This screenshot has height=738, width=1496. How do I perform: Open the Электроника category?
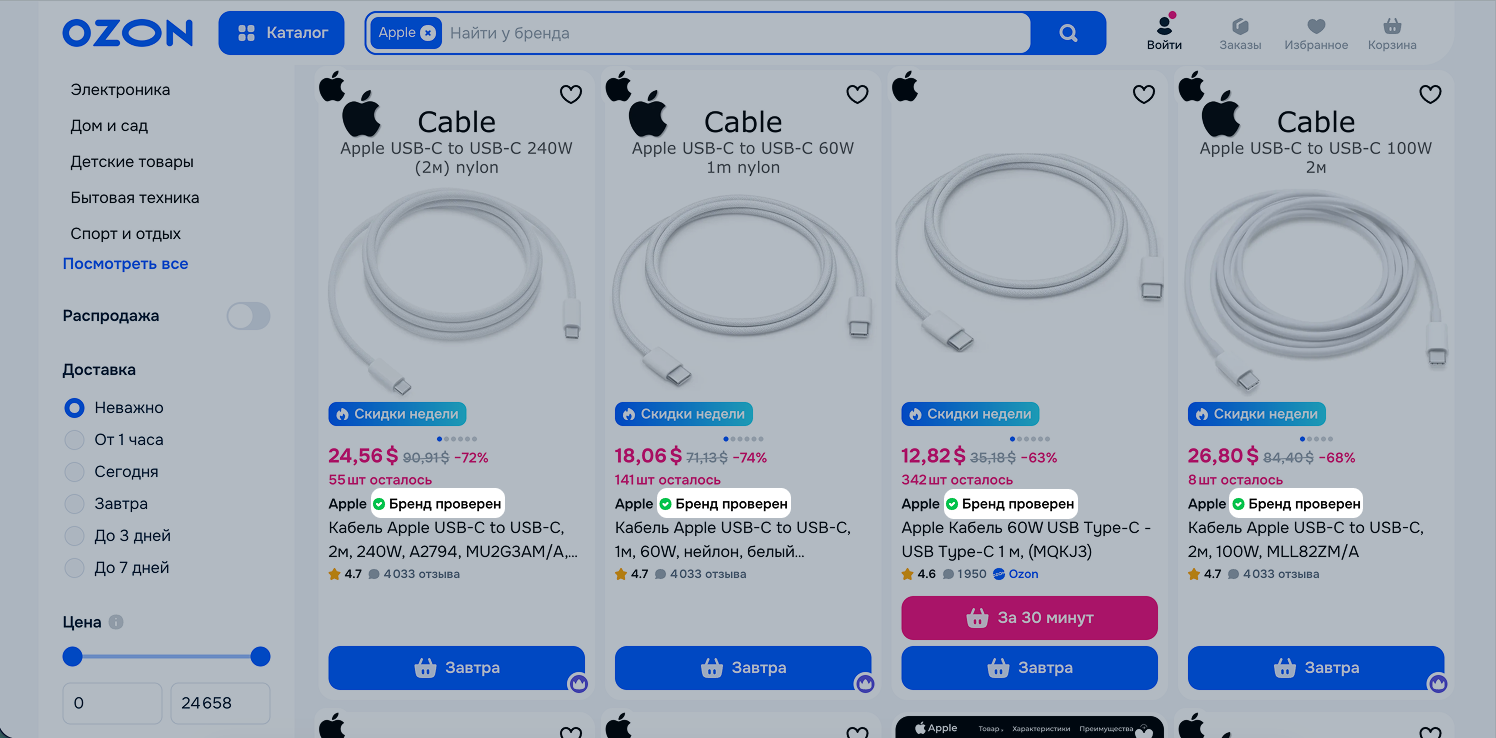[x=120, y=90]
